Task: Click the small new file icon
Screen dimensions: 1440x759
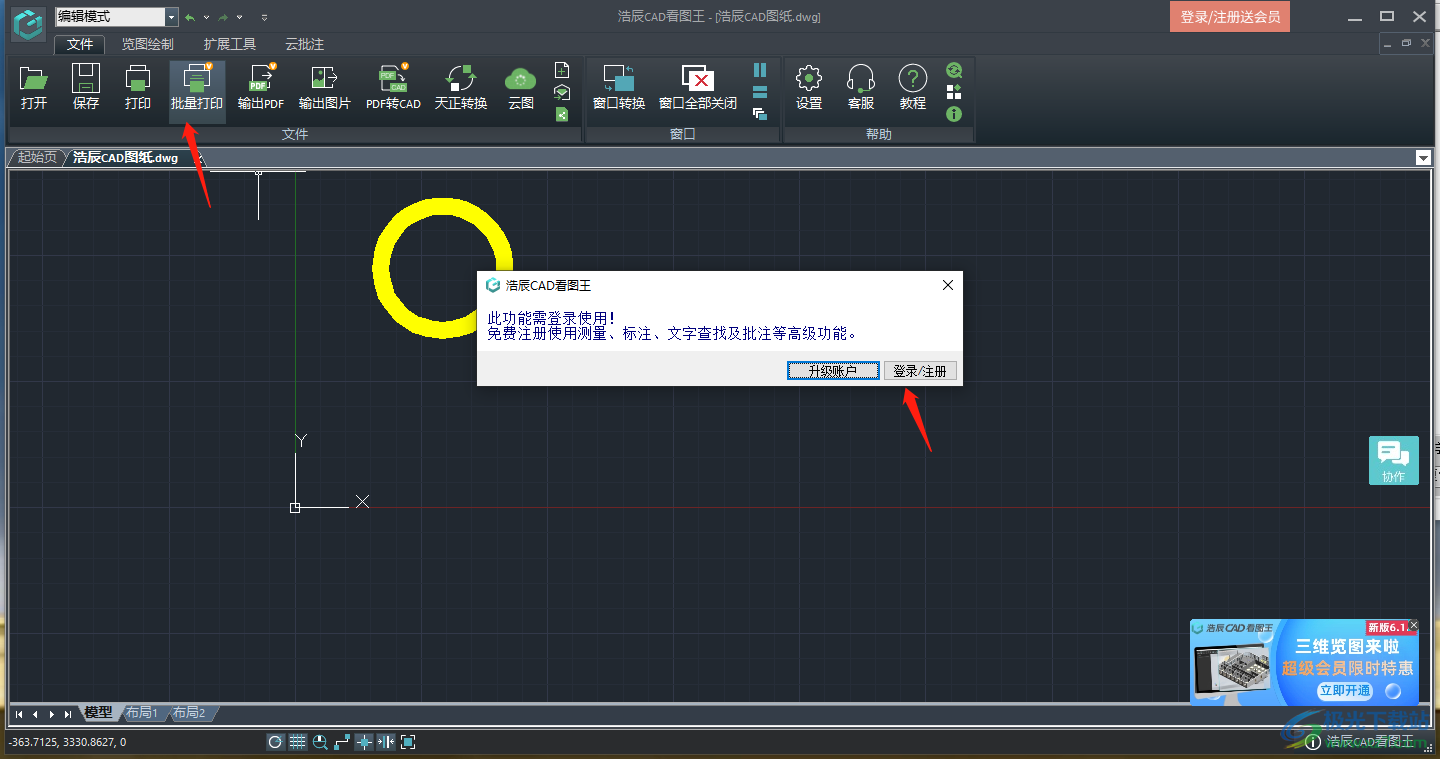Action: pos(562,70)
